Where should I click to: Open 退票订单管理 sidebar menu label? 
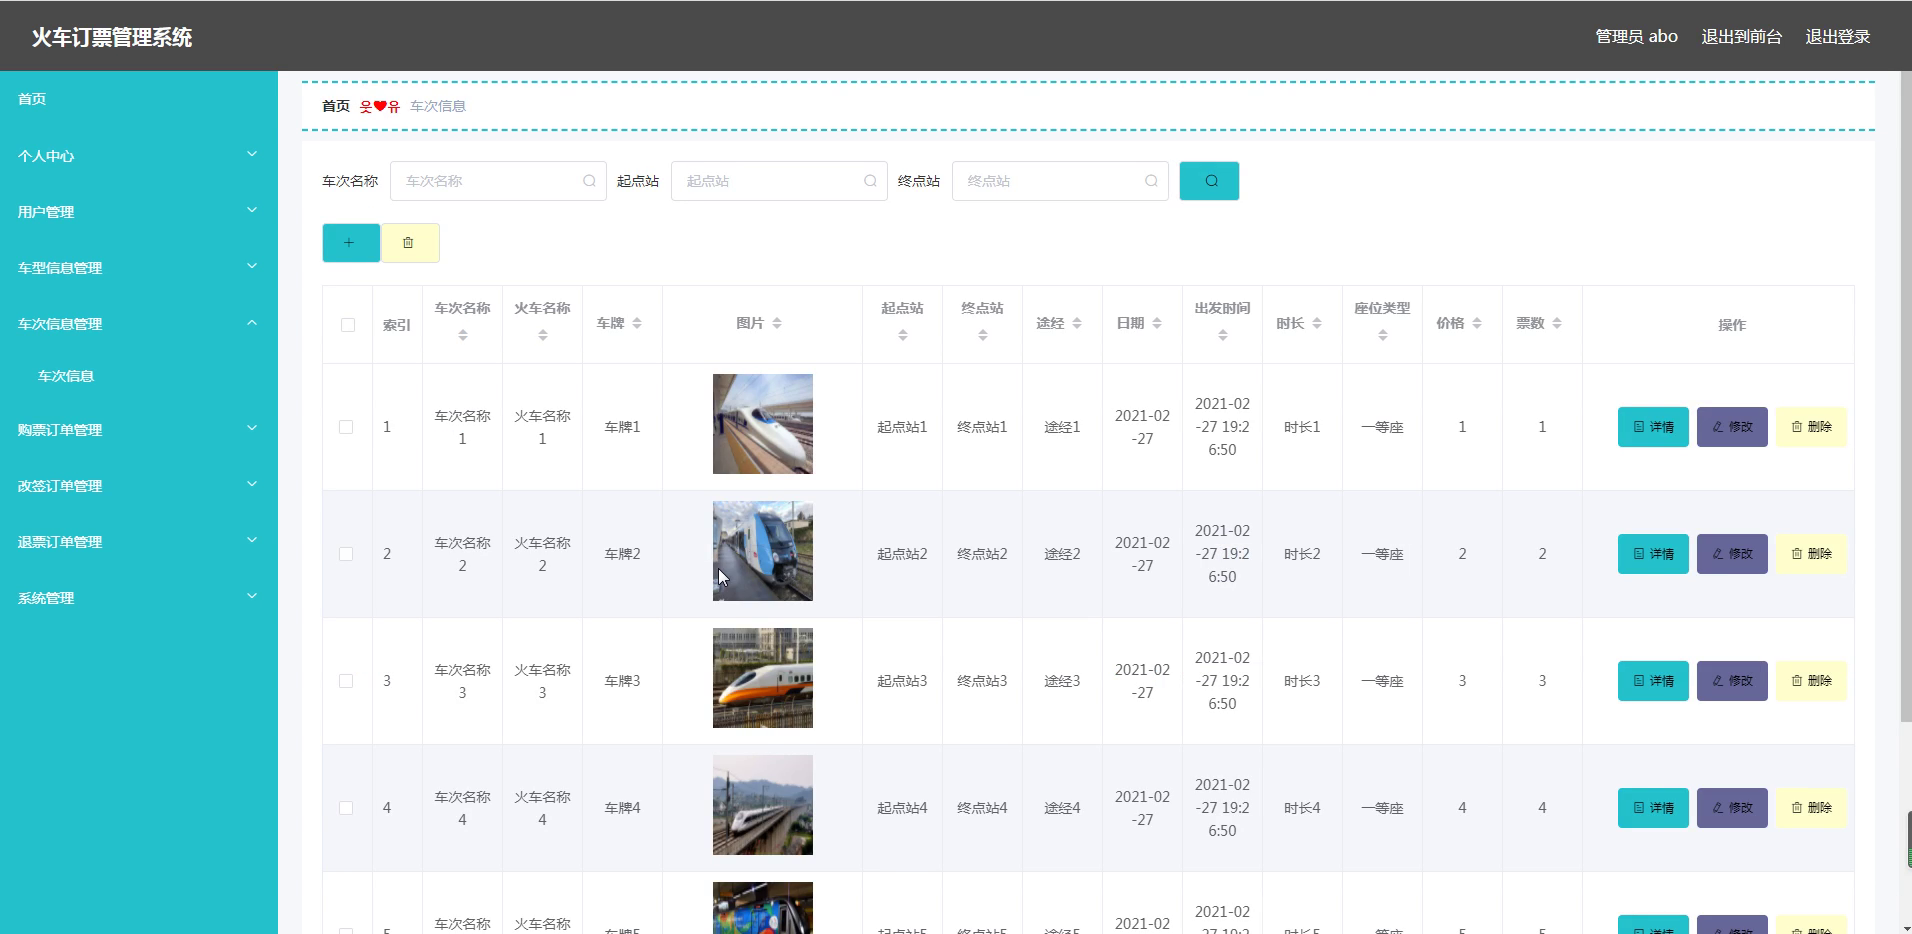coord(60,542)
